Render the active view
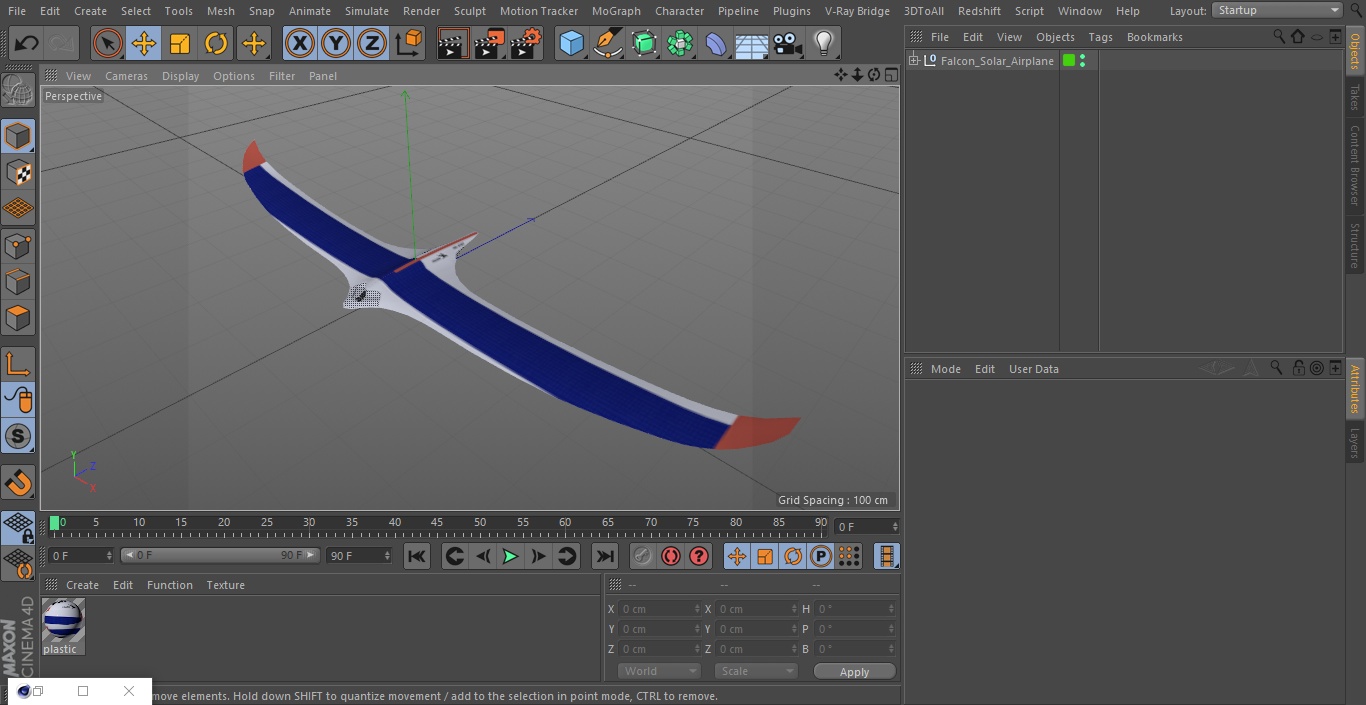Image resolution: width=1366 pixels, height=705 pixels. click(x=453, y=44)
